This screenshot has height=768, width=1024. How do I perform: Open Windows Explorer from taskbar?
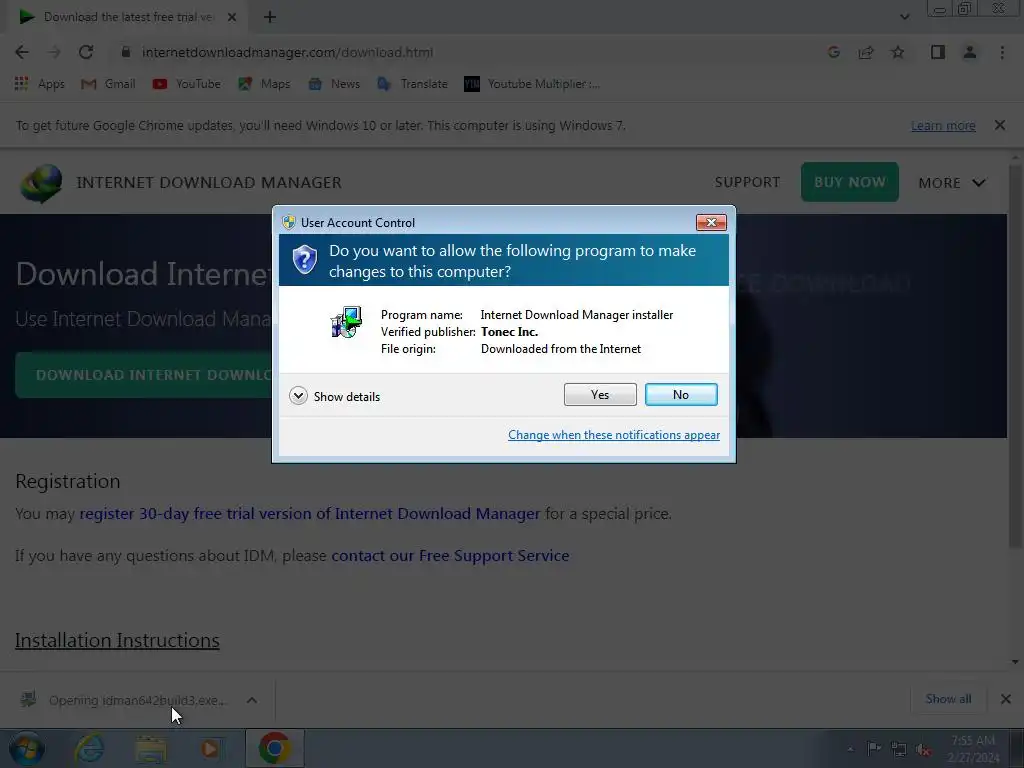pyautogui.click(x=151, y=748)
